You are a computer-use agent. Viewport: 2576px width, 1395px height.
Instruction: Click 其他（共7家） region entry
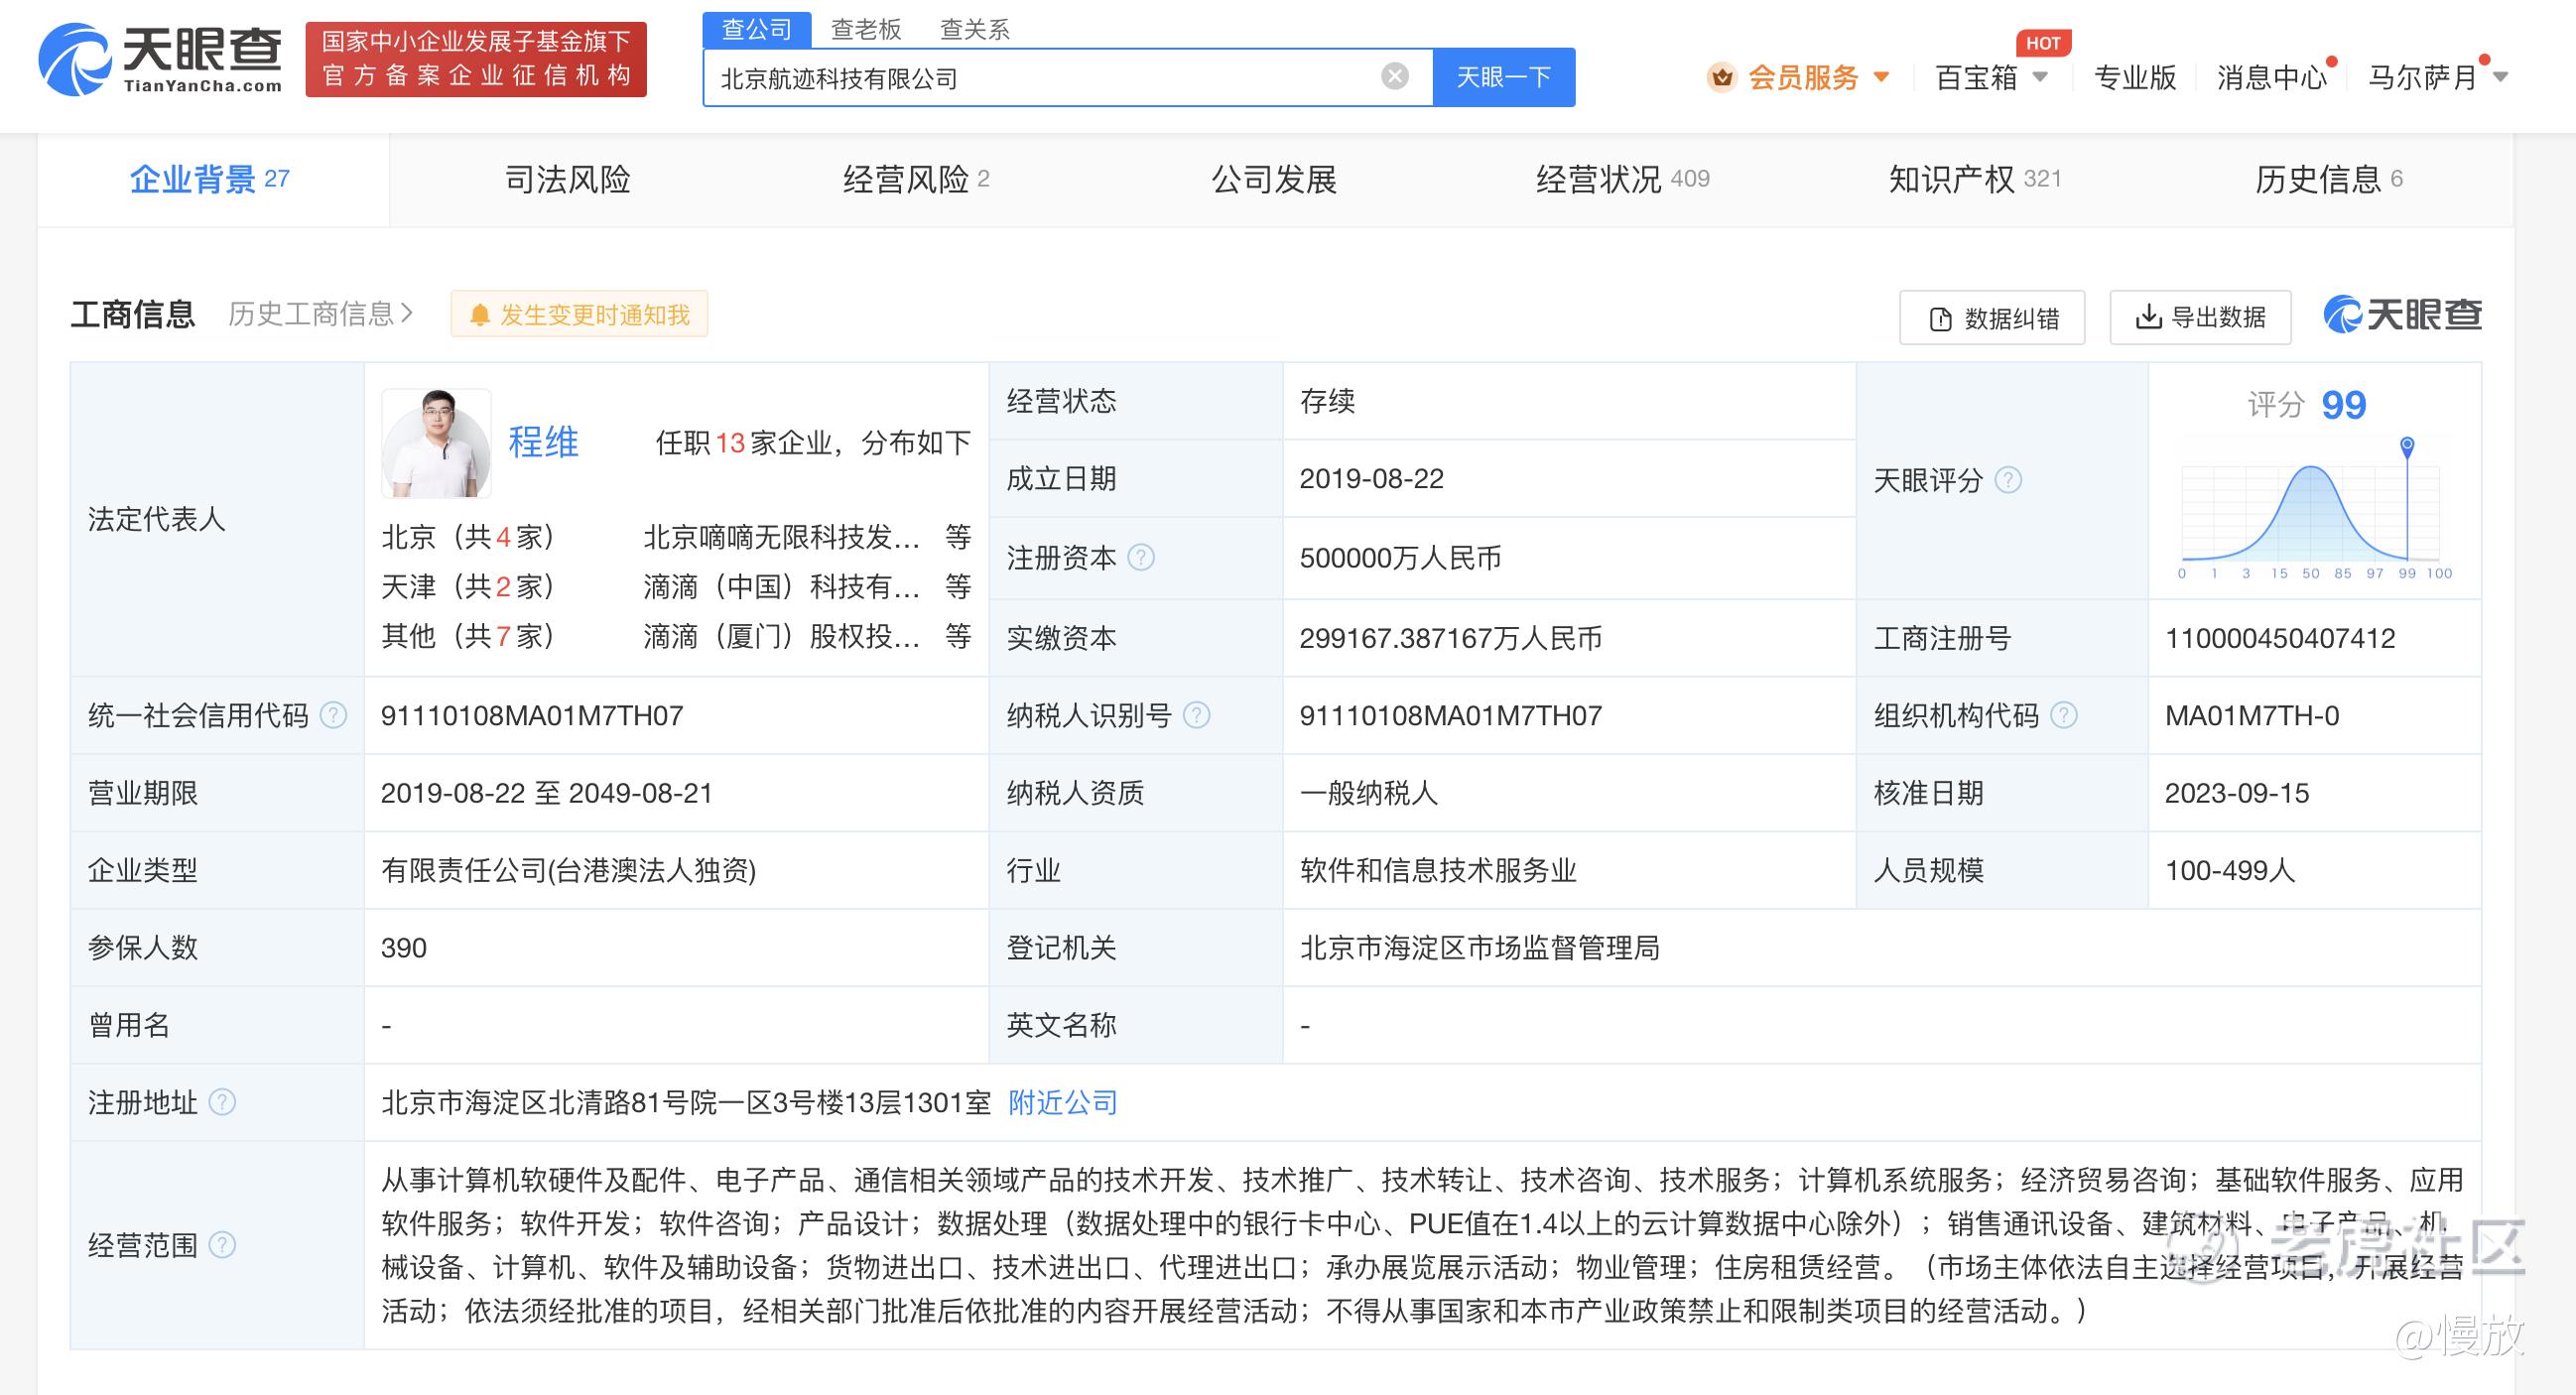pyautogui.click(x=467, y=635)
